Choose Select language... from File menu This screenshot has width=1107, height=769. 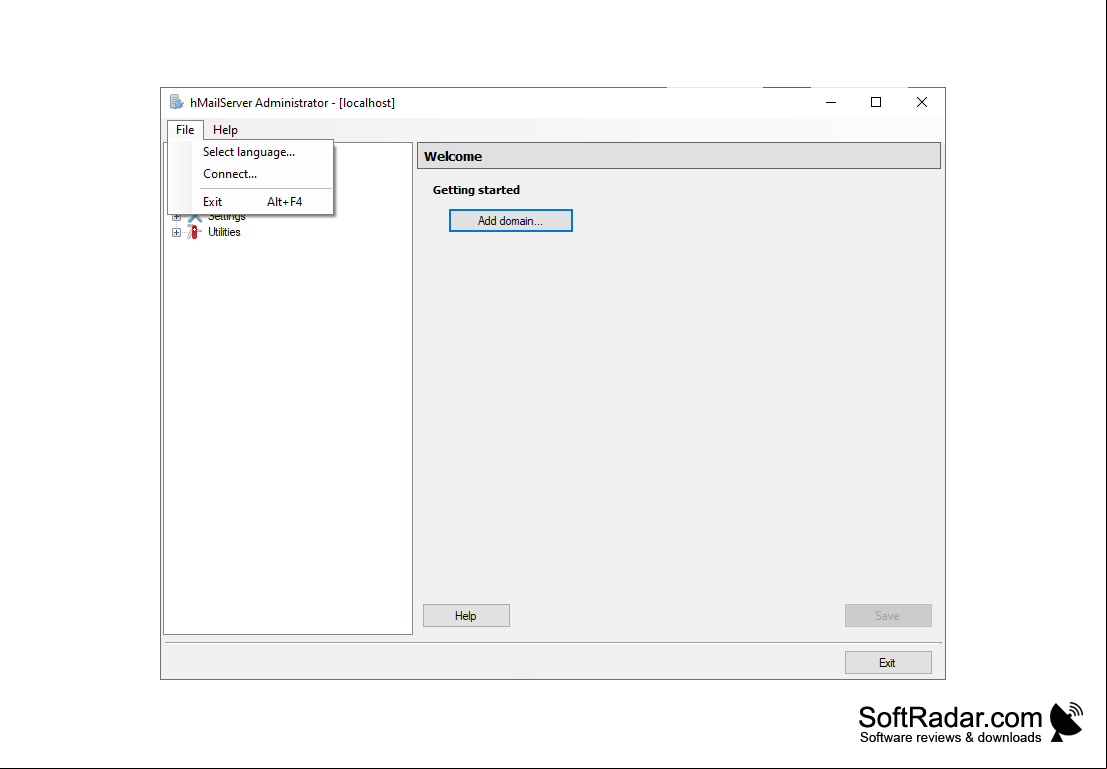point(249,152)
